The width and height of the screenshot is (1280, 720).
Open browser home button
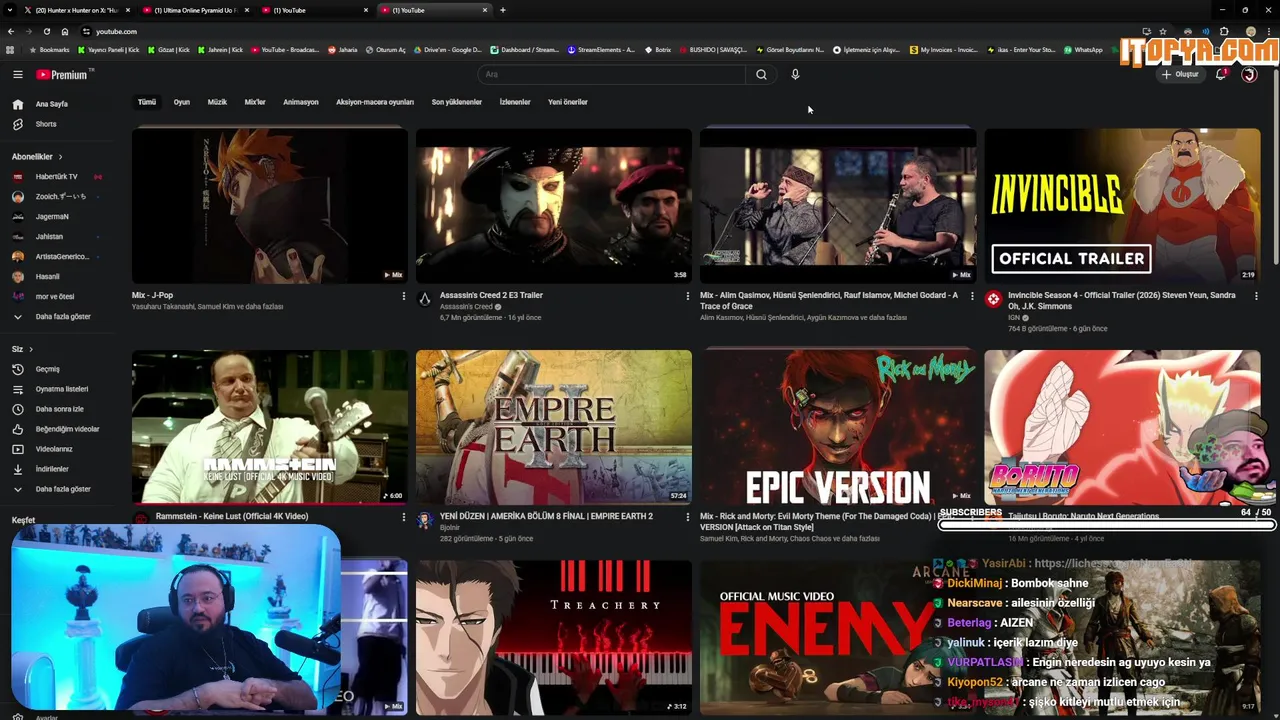65,31
